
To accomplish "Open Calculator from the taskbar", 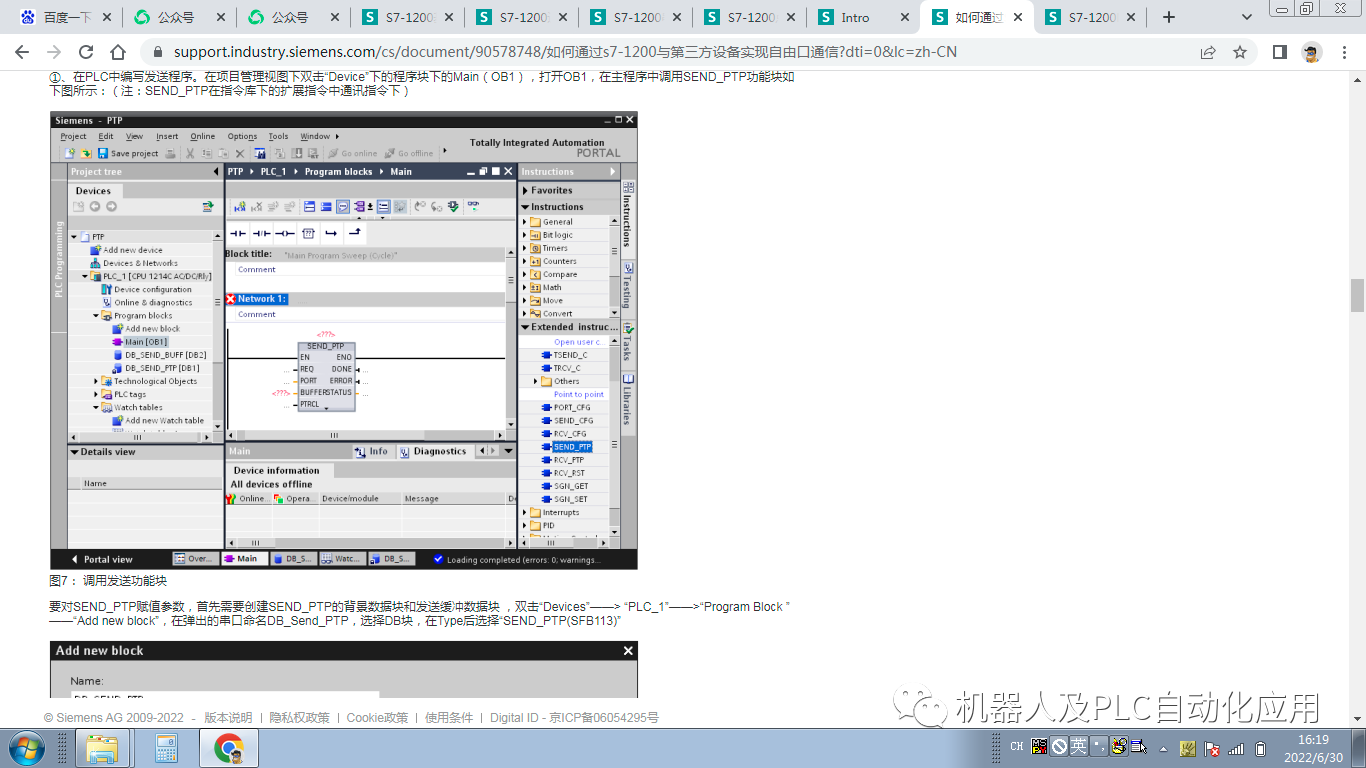I will [x=166, y=748].
